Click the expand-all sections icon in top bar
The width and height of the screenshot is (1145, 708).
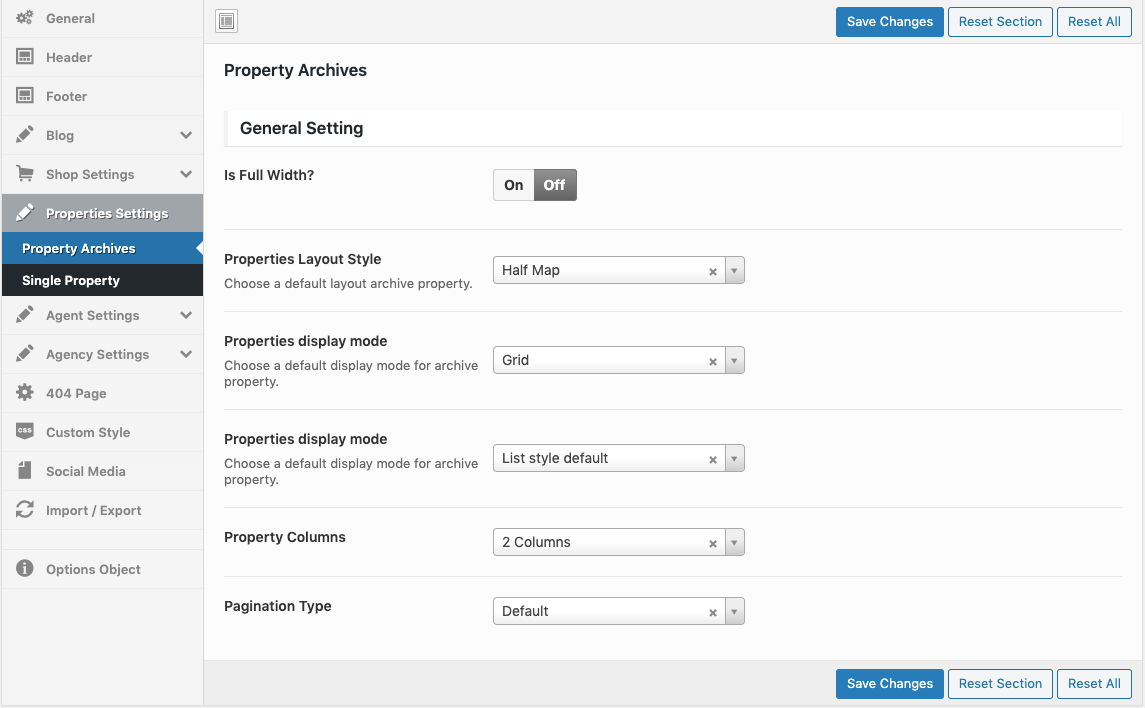[227, 21]
